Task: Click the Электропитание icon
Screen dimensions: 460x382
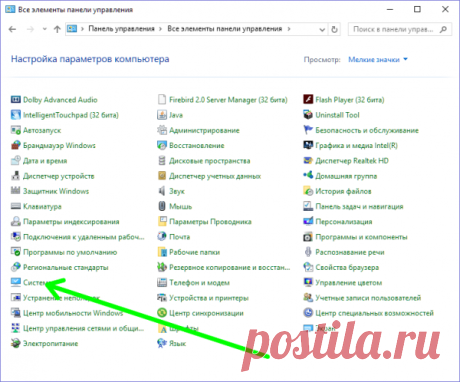Action: 16,343
